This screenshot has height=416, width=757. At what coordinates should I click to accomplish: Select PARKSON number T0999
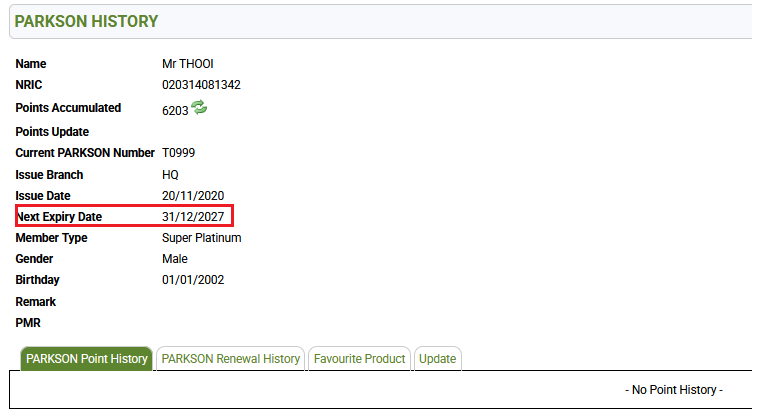179,153
